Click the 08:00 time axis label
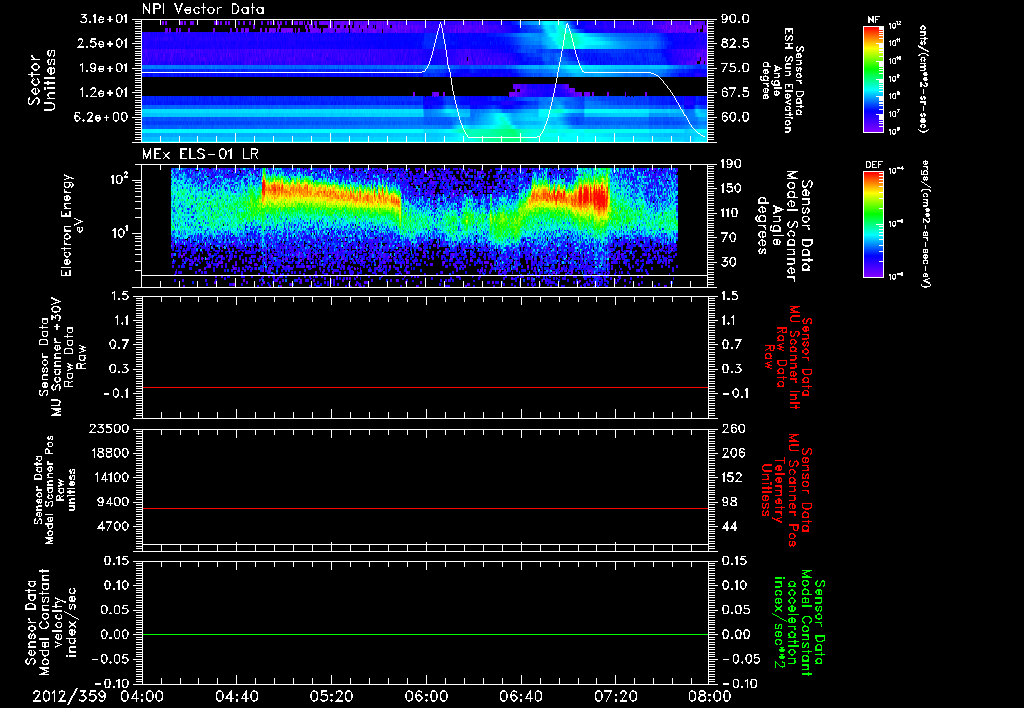 coord(708,695)
